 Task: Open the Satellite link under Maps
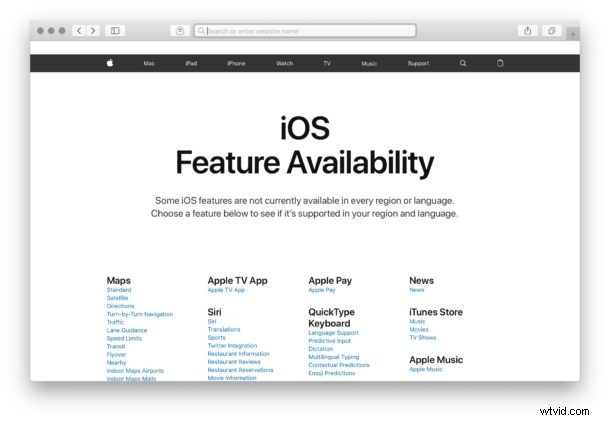tap(117, 298)
